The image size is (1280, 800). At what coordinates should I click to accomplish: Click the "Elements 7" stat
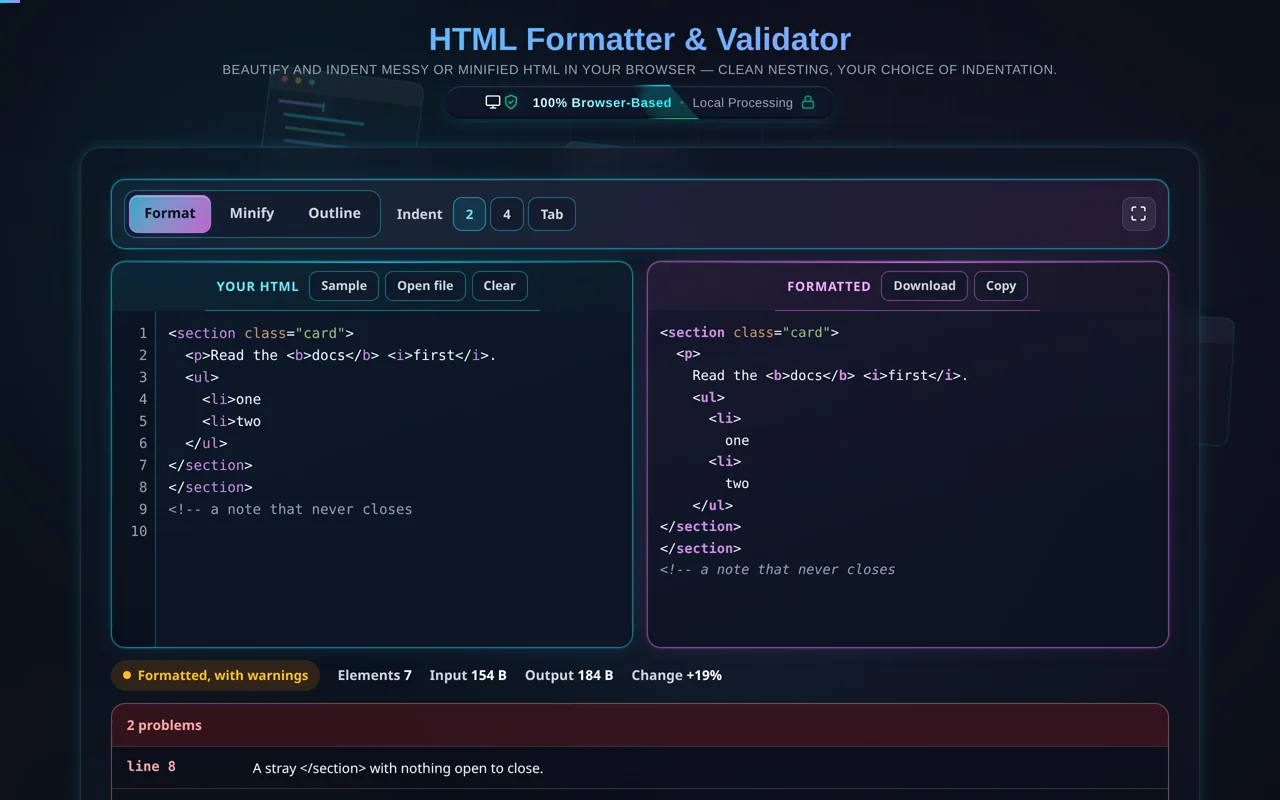(375, 675)
